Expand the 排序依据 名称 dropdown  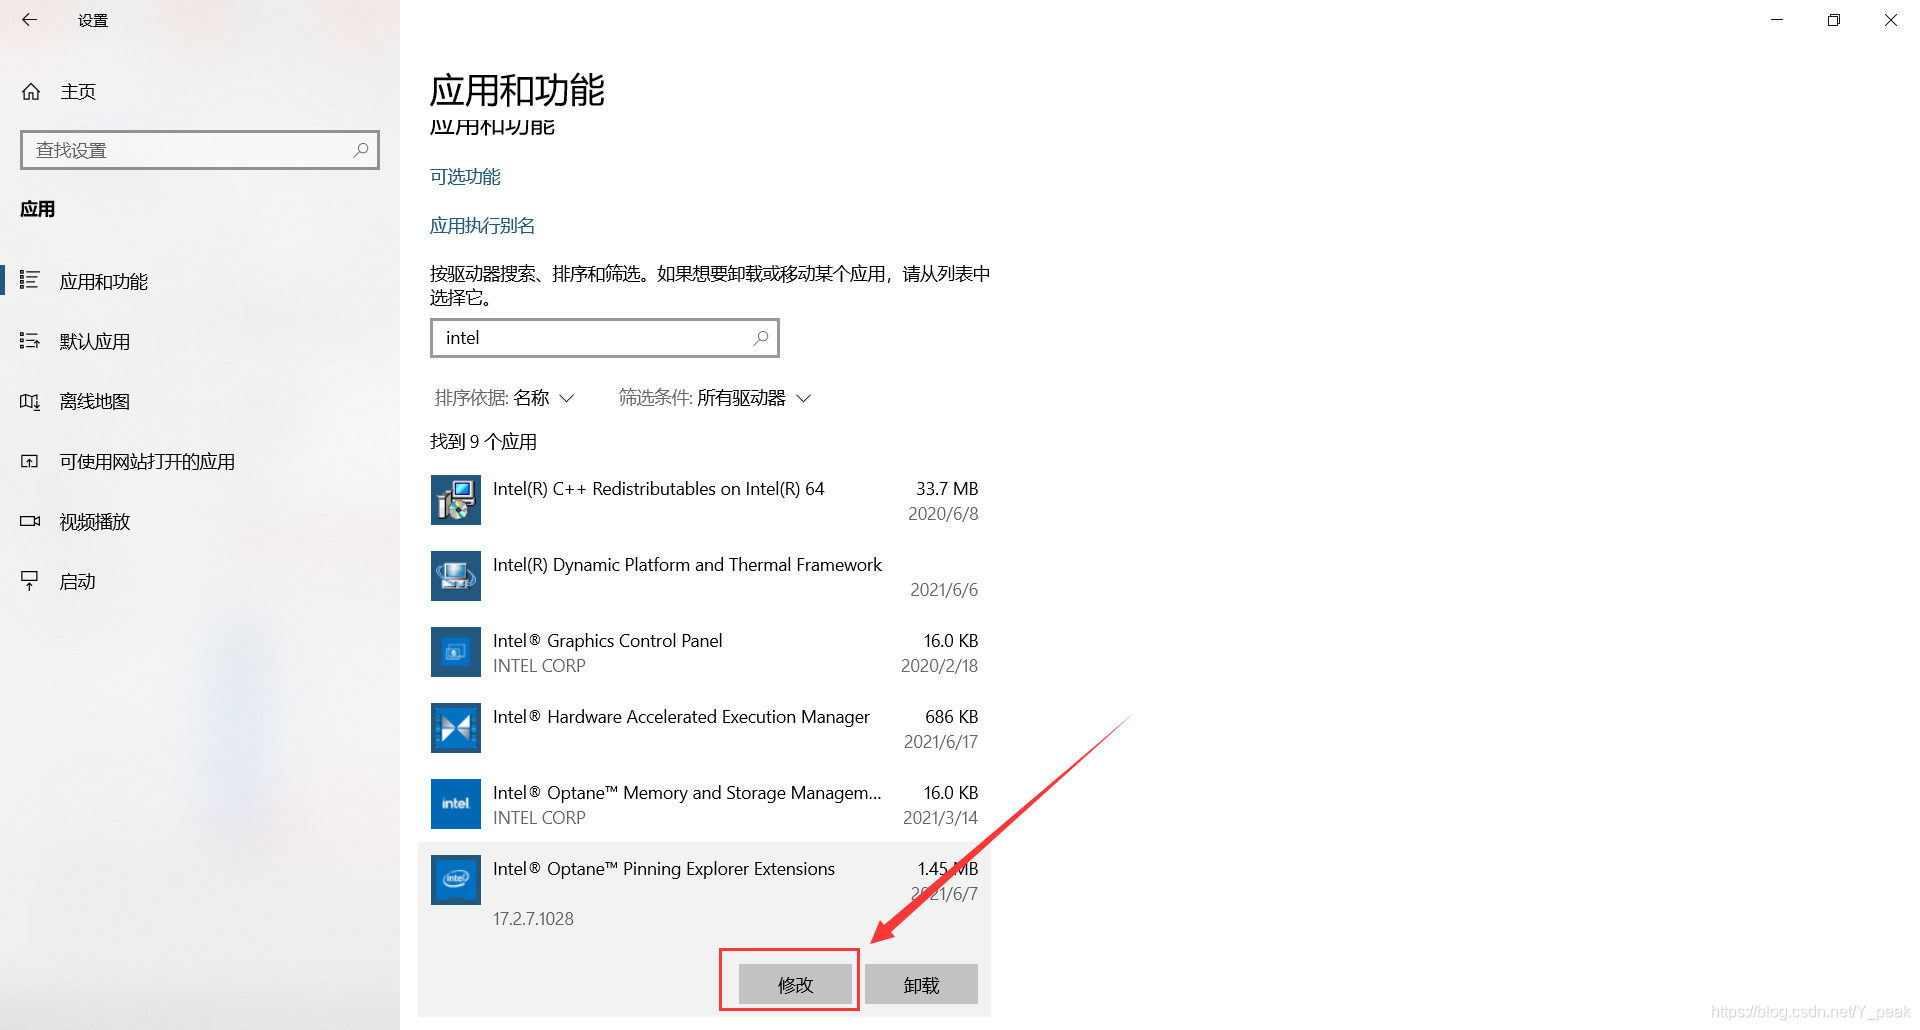coord(504,398)
